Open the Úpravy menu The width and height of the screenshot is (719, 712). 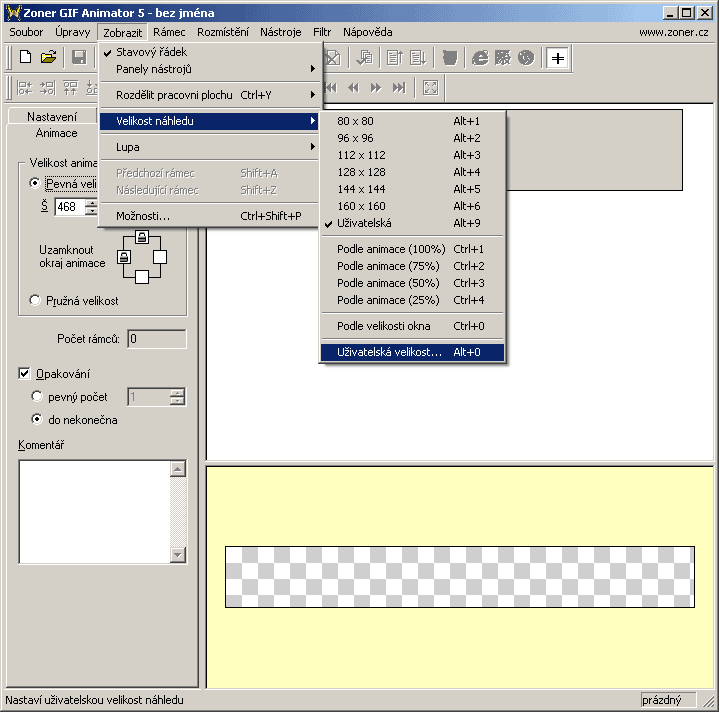point(72,32)
